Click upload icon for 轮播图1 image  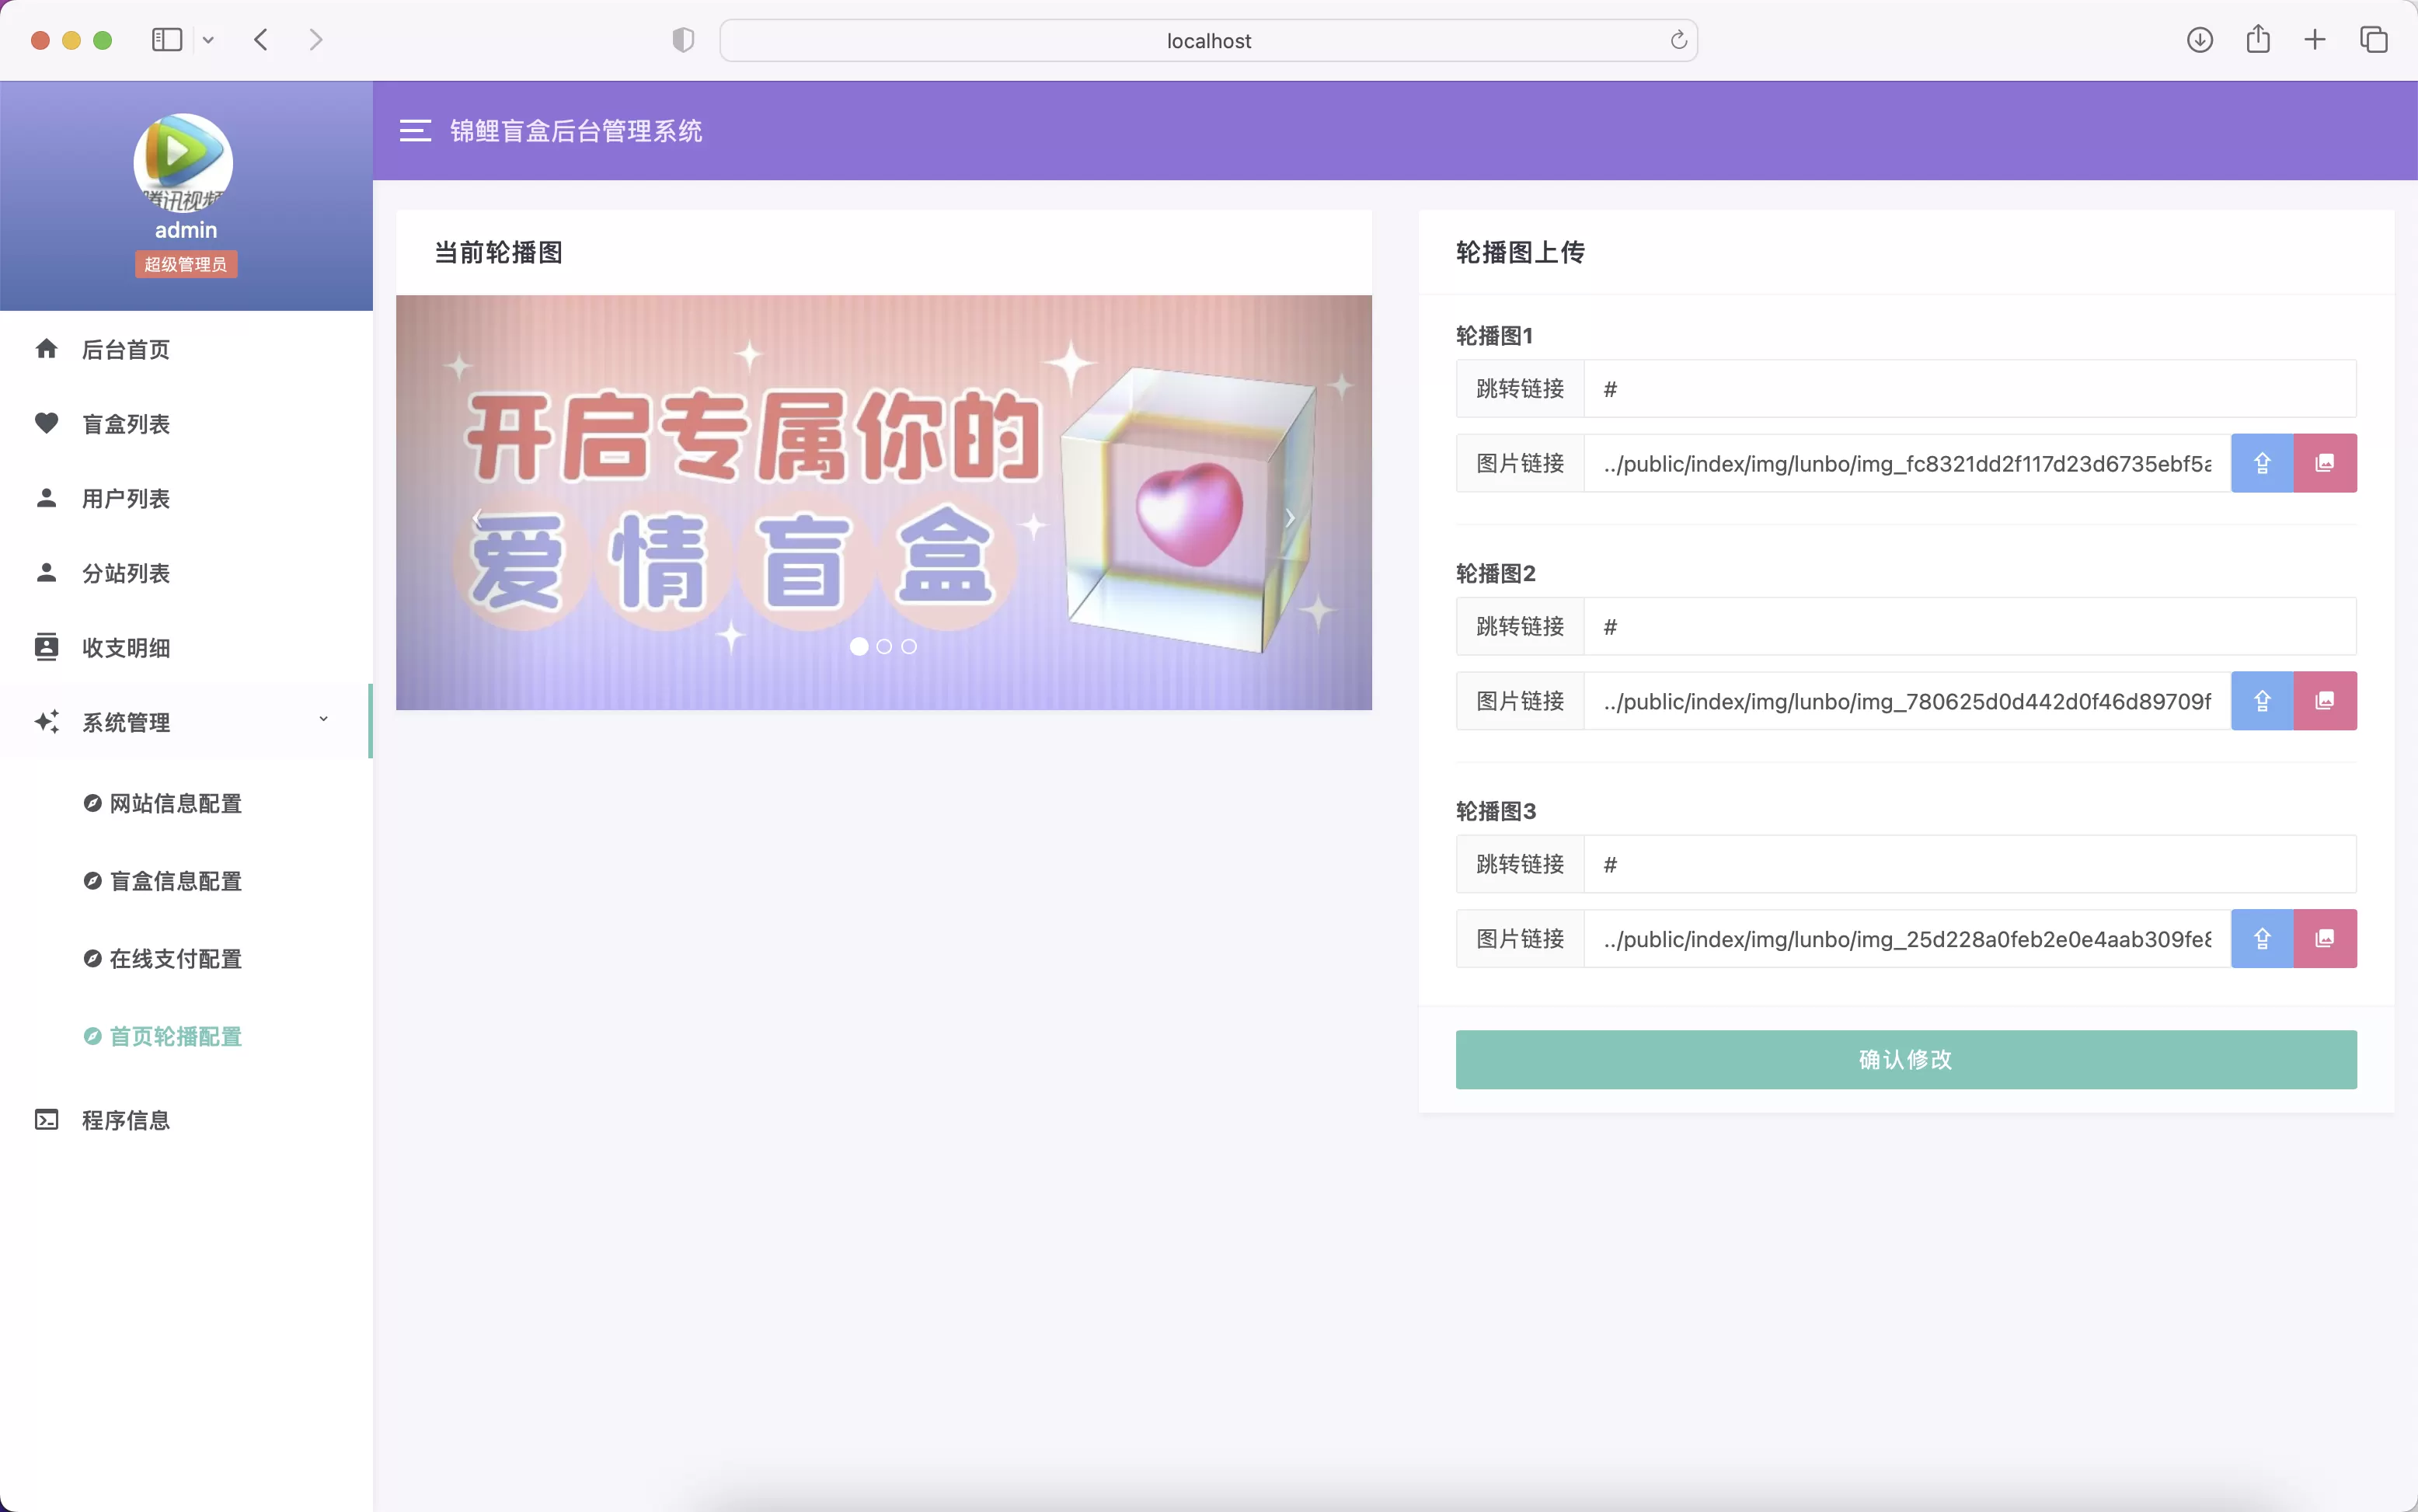(2261, 462)
